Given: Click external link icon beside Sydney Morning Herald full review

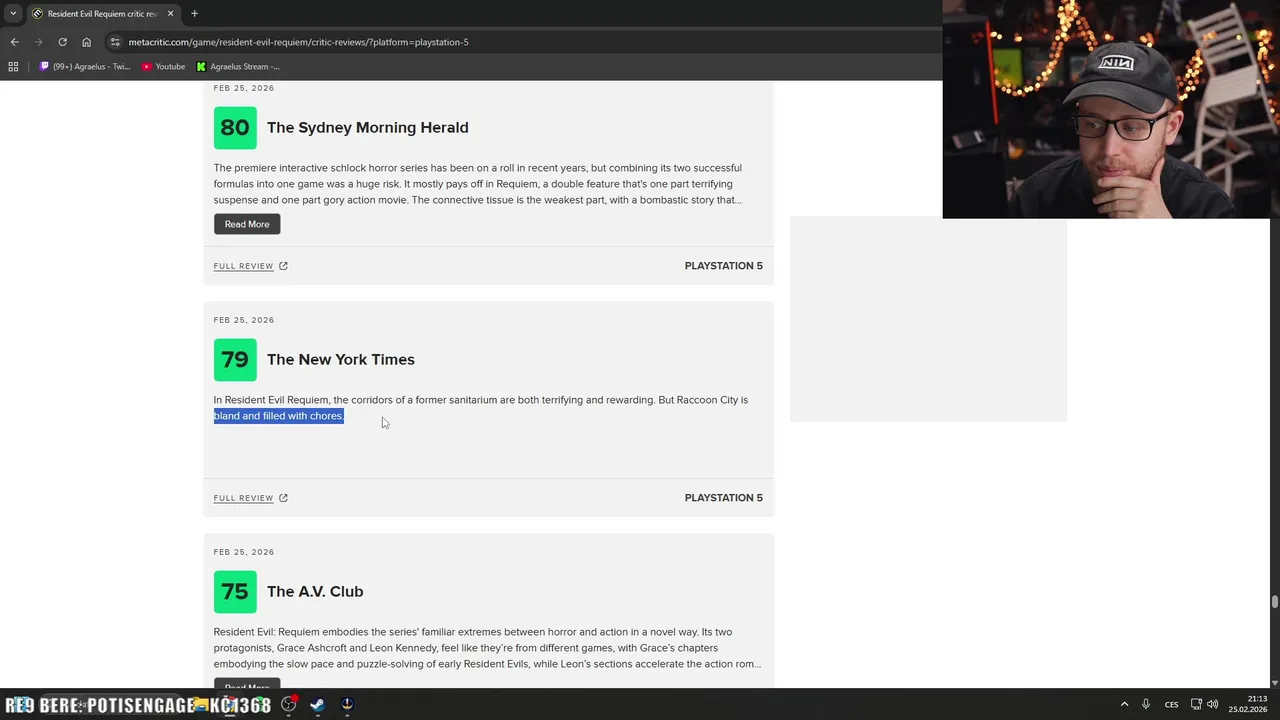Looking at the screenshot, I should click(283, 266).
